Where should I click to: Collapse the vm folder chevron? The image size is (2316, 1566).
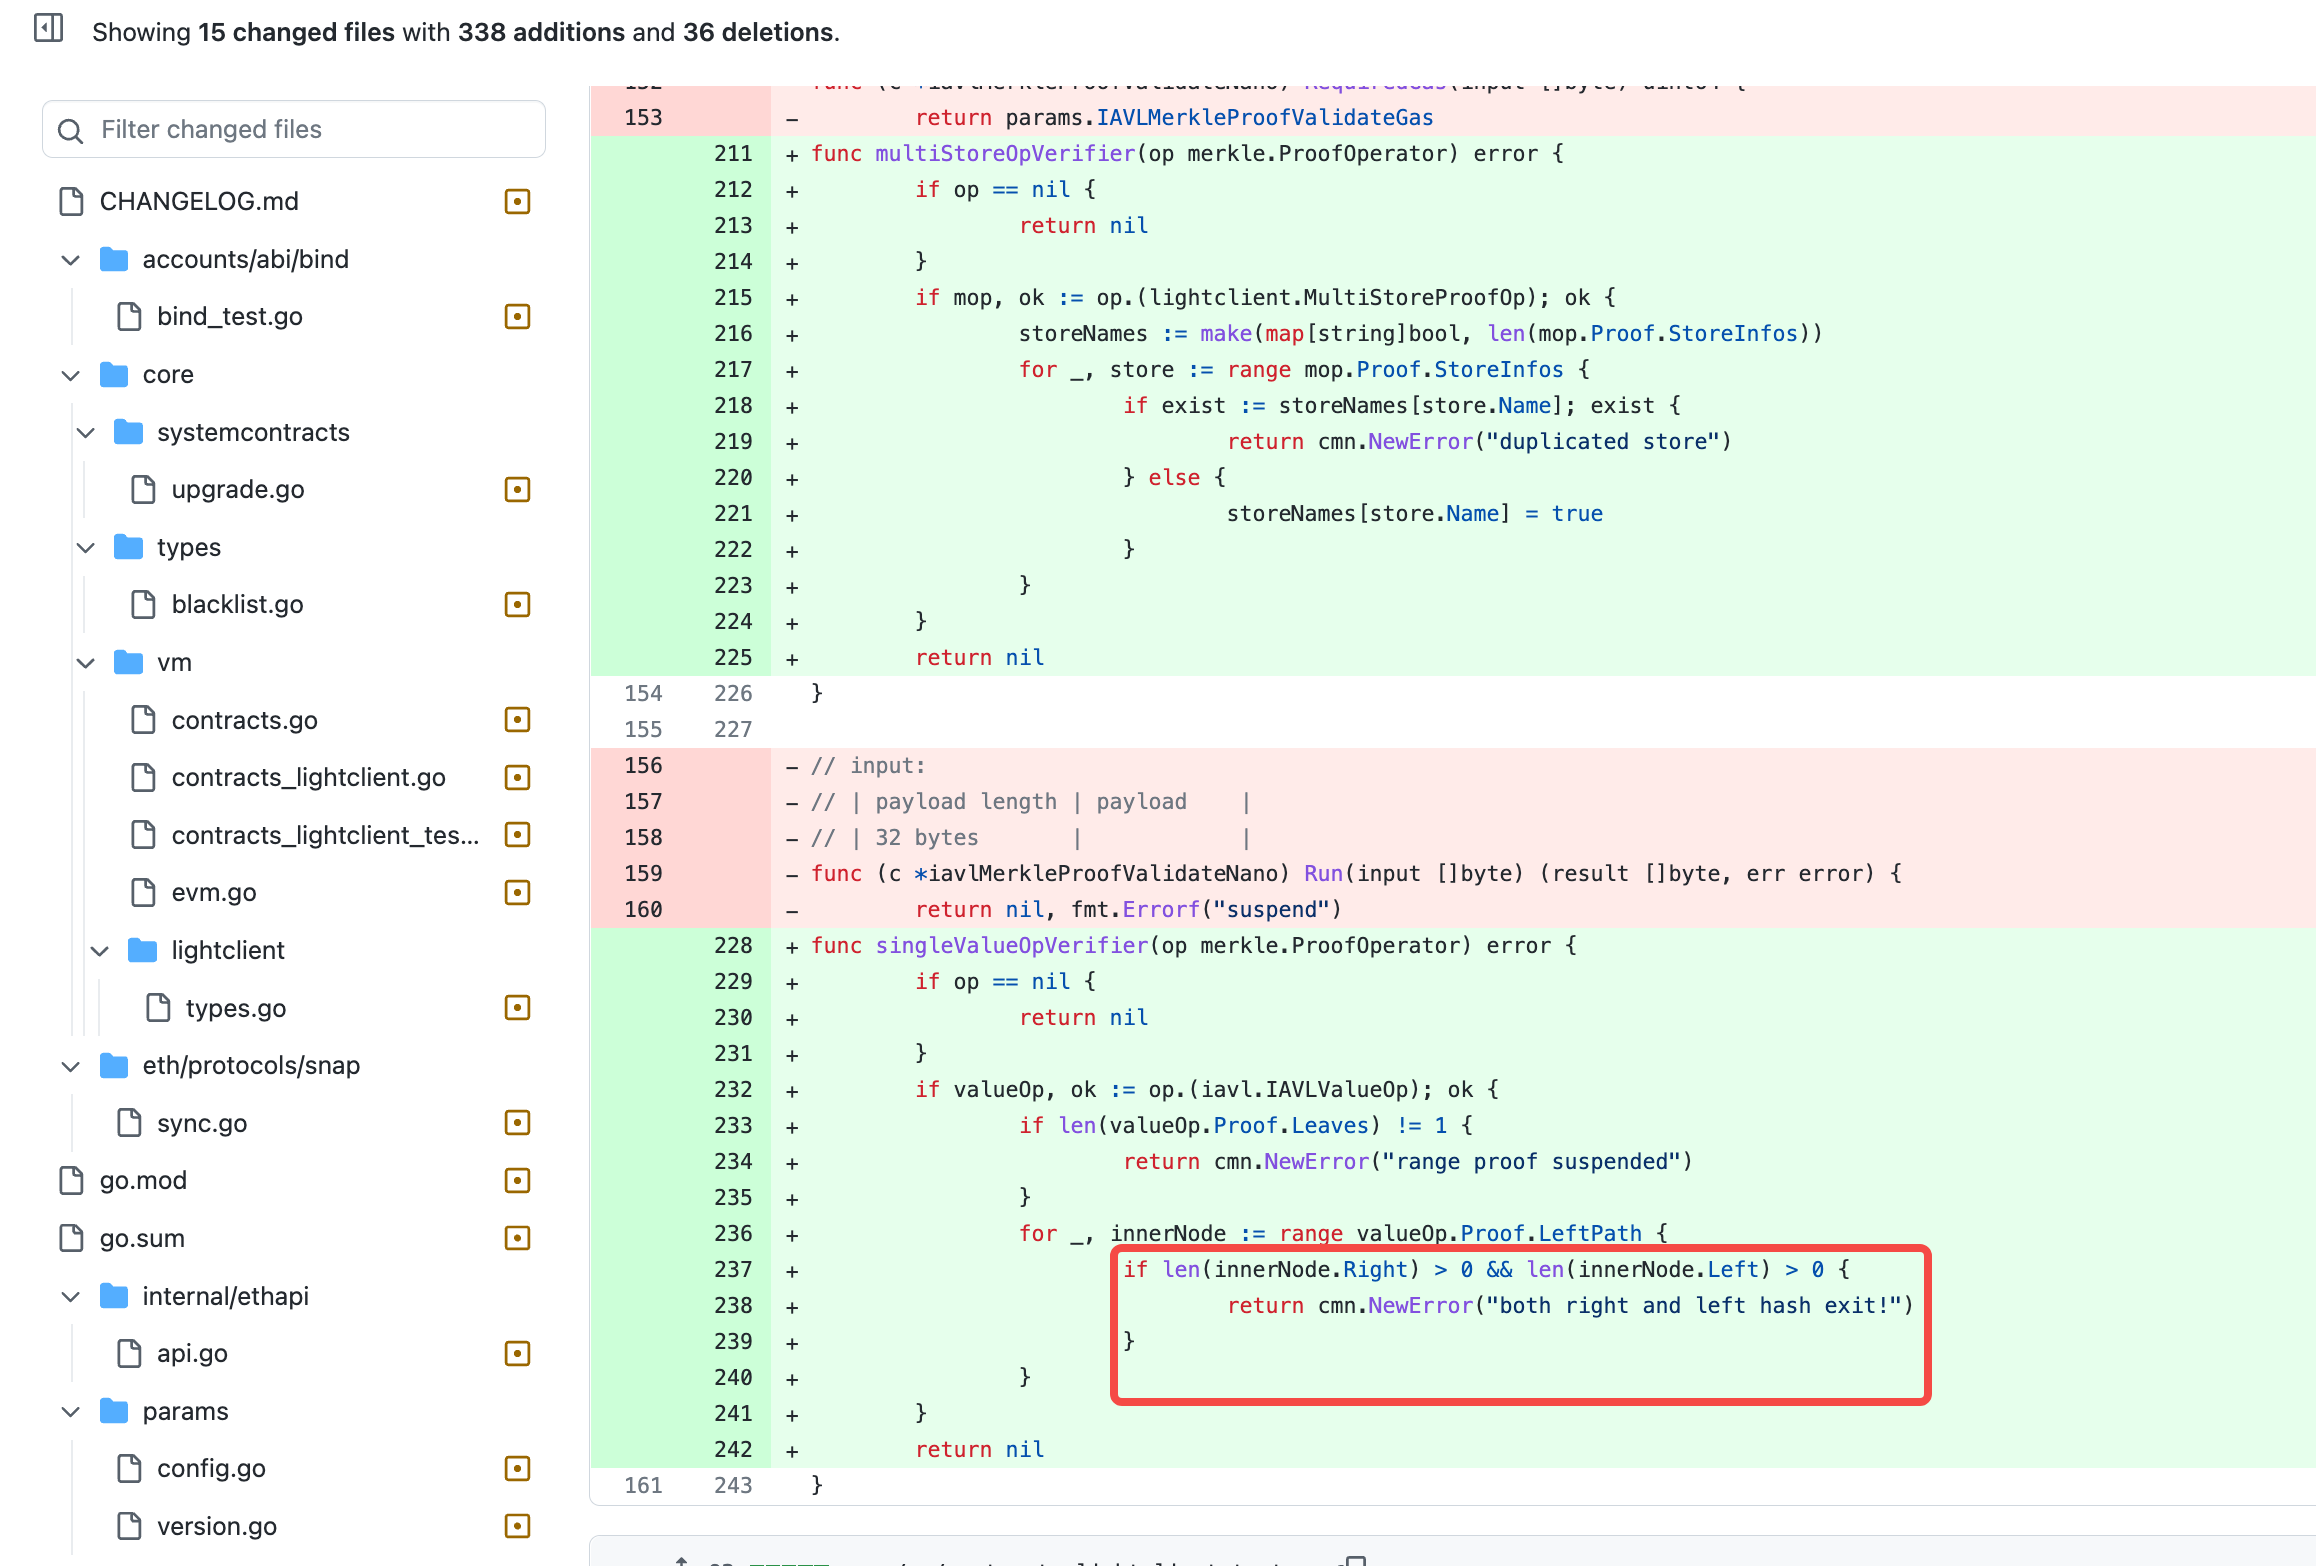coord(85,662)
